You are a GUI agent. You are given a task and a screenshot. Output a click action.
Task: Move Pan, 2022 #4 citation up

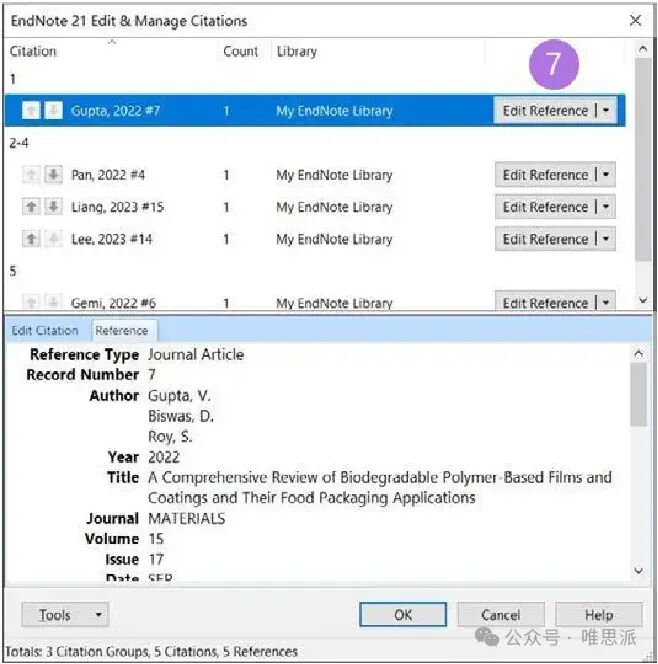pyautogui.click(x=31, y=174)
